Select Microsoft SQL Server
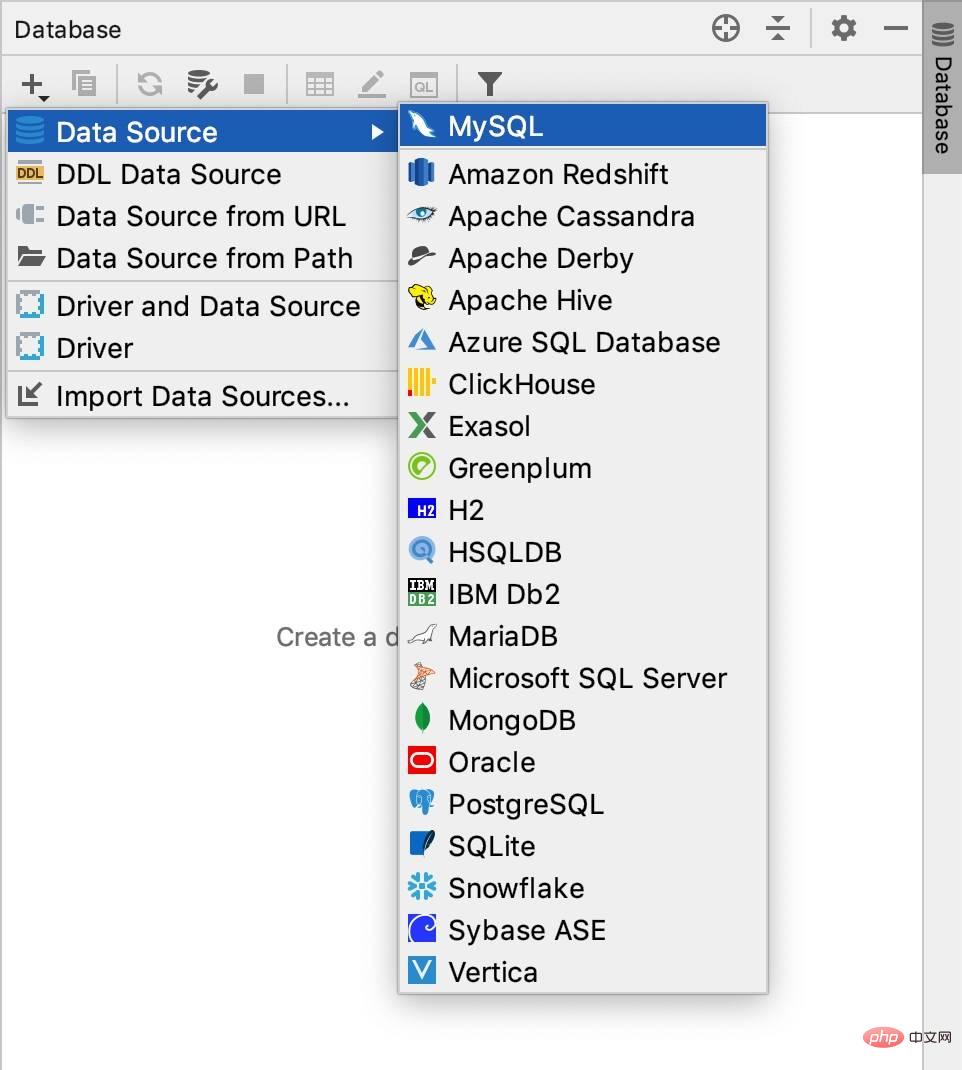This screenshot has height=1070, width=962. pyautogui.click(x=583, y=678)
